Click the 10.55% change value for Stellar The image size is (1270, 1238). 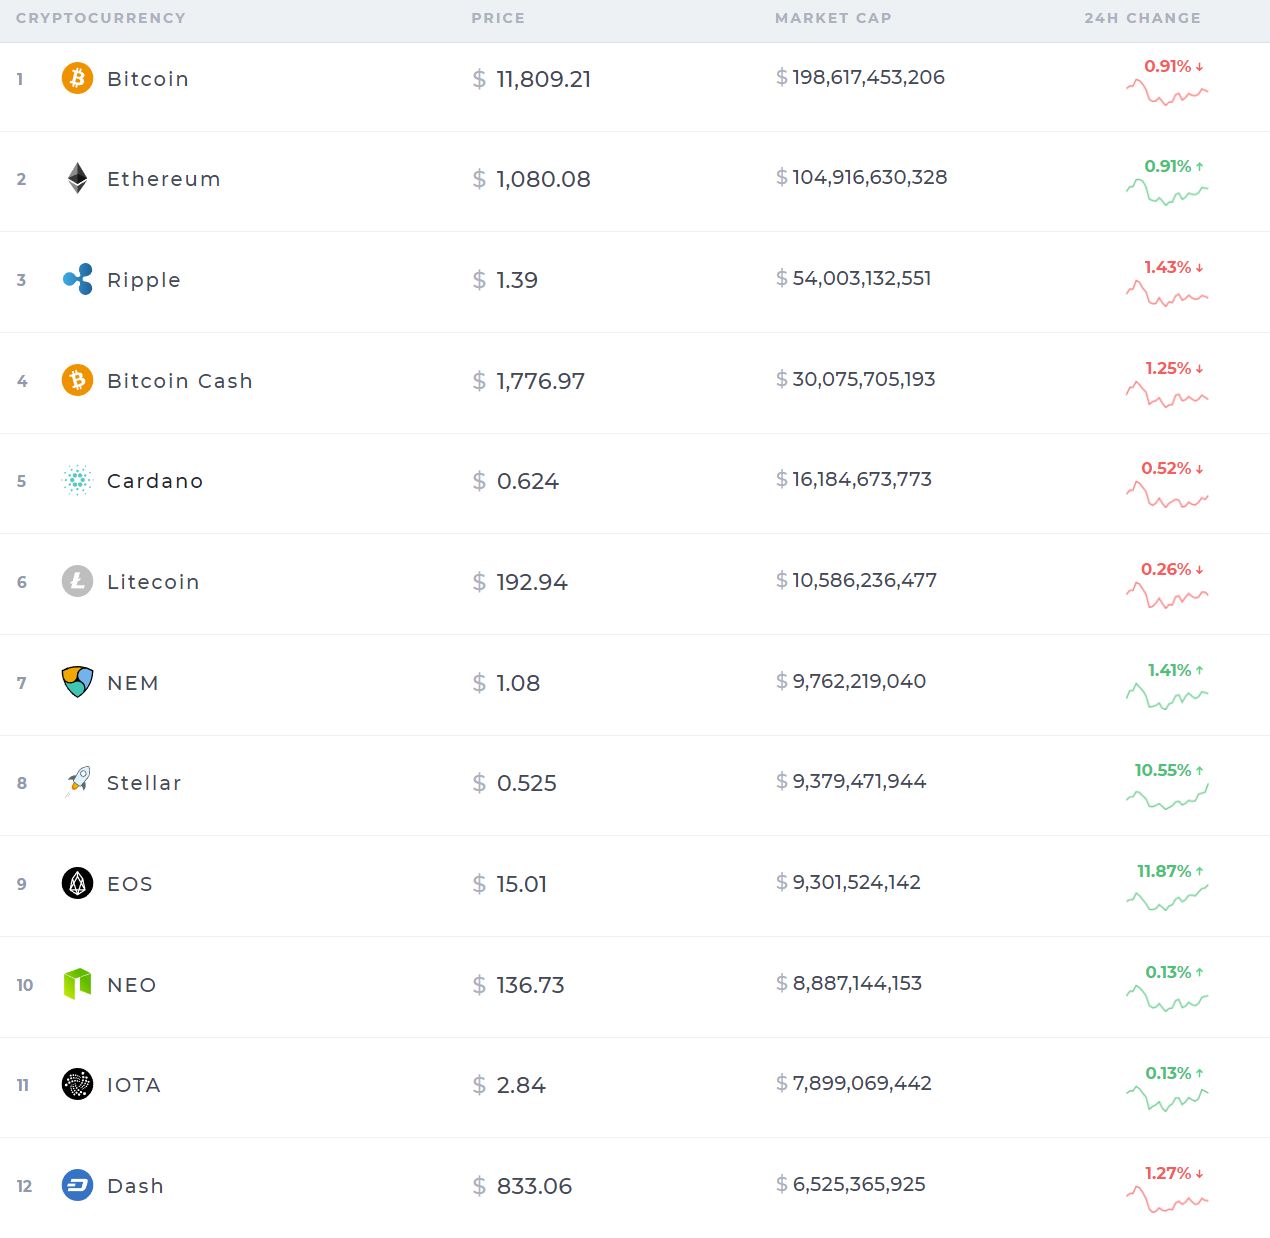coord(1163,770)
